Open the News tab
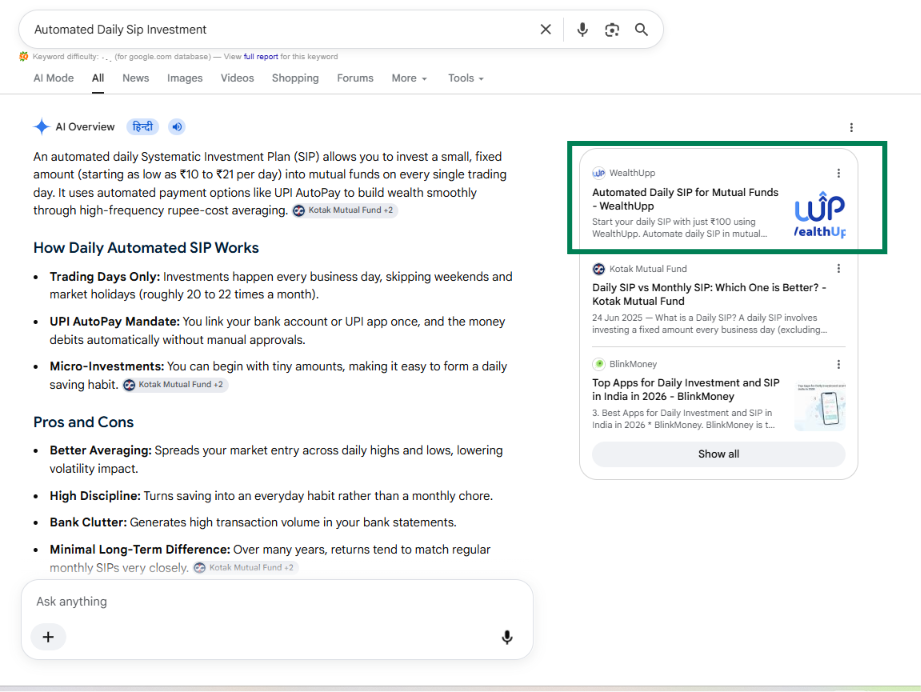The width and height of the screenshot is (921, 692). 136,78
